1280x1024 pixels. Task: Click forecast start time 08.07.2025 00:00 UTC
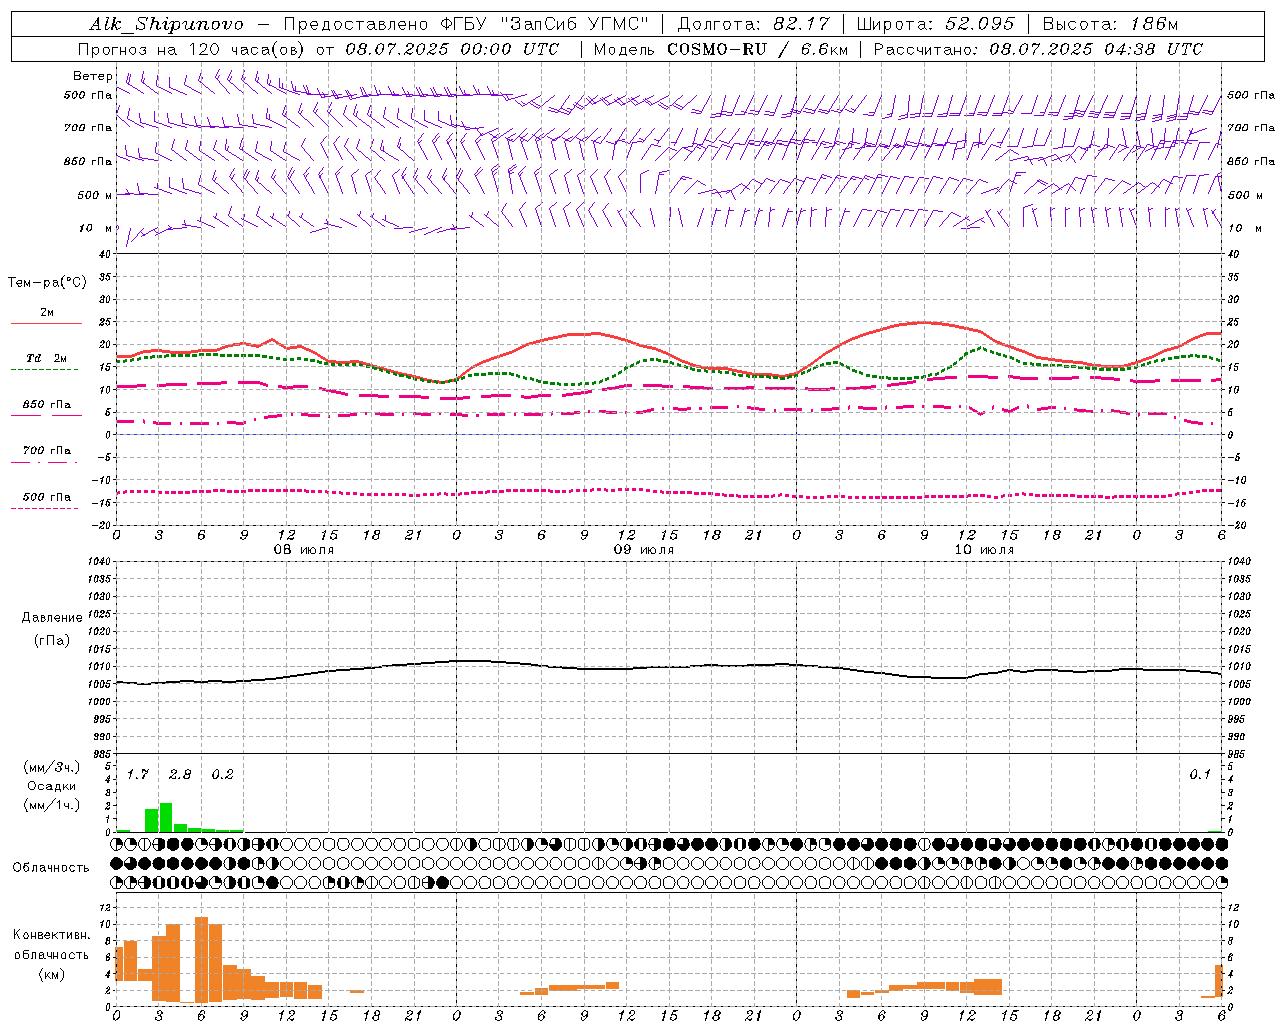[452, 49]
